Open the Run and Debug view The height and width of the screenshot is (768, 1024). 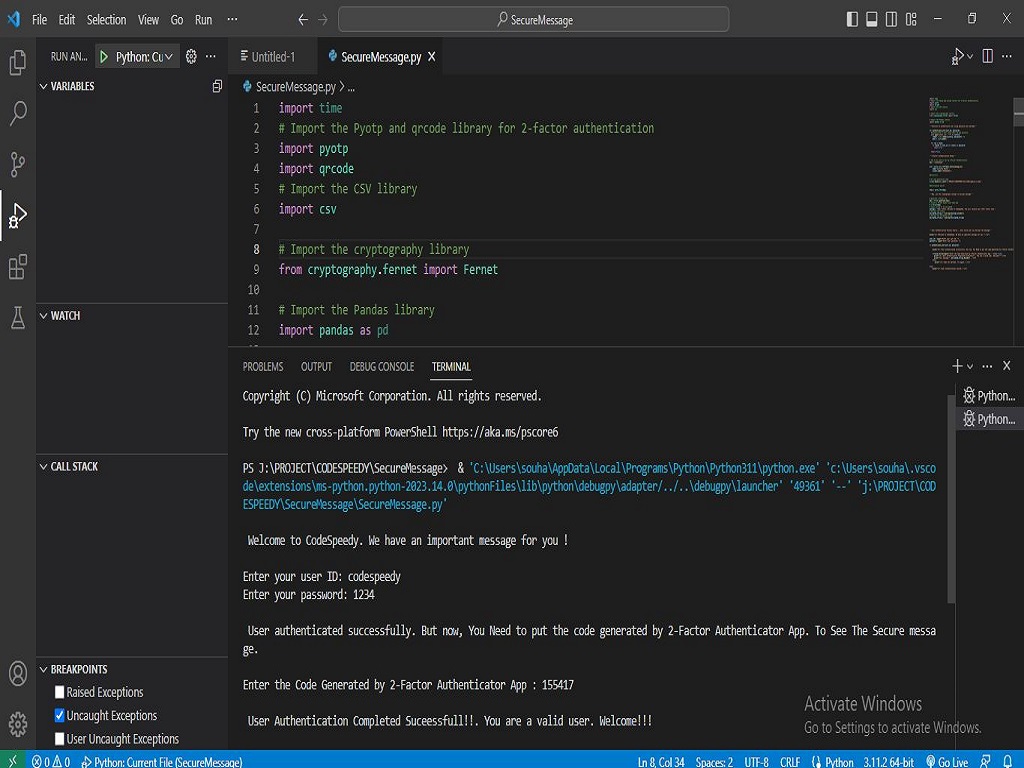click(x=18, y=215)
